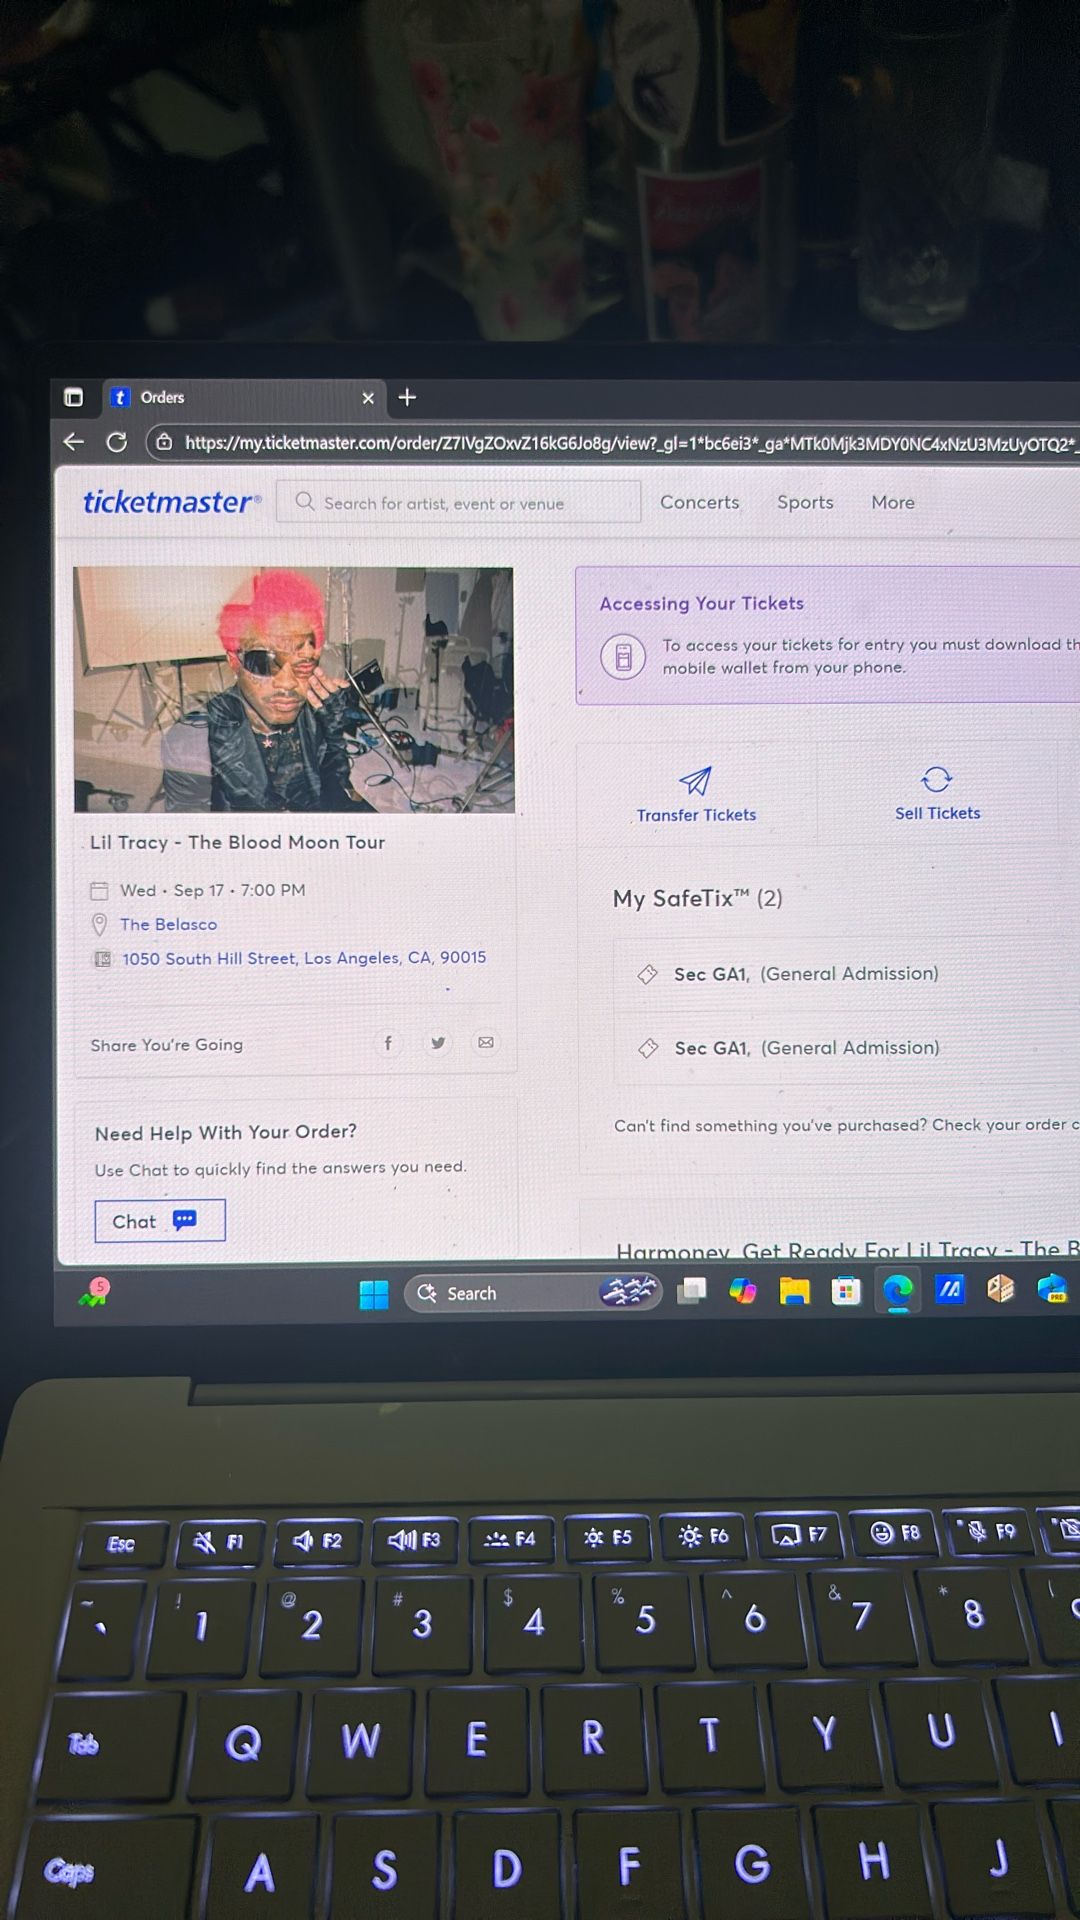The image size is (1080, 1920).
Task: Click the Windows taskbar Search box
Action: coord(533,1293)
